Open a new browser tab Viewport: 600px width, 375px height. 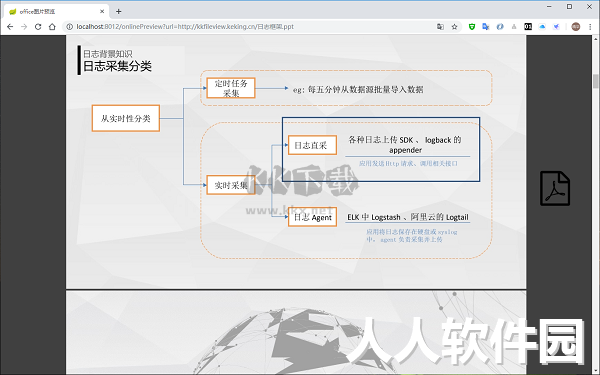[119, 11]
